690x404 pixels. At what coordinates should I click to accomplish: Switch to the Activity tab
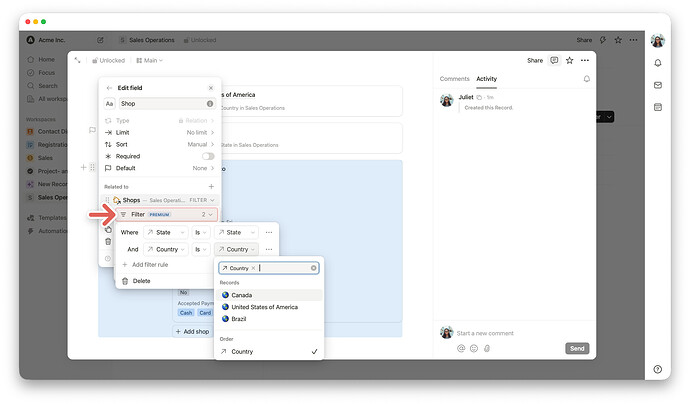(x=486, y=78)
